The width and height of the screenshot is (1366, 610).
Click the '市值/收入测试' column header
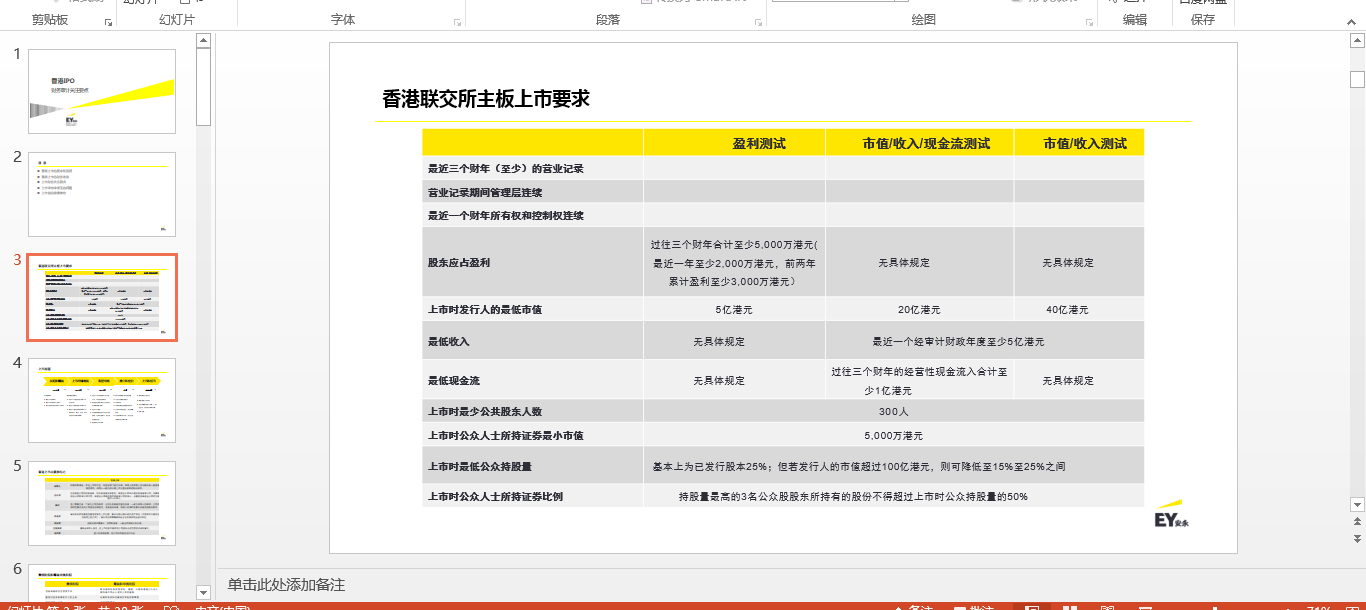(1085, 143)
